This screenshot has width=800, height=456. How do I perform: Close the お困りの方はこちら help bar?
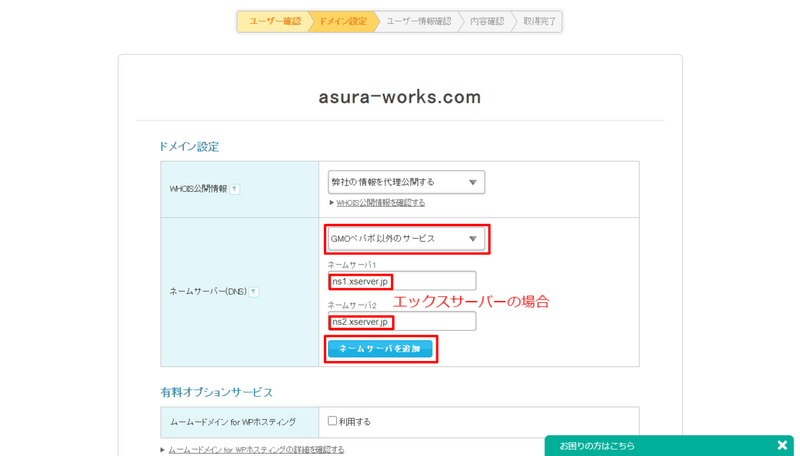click(x=782, y=445)
